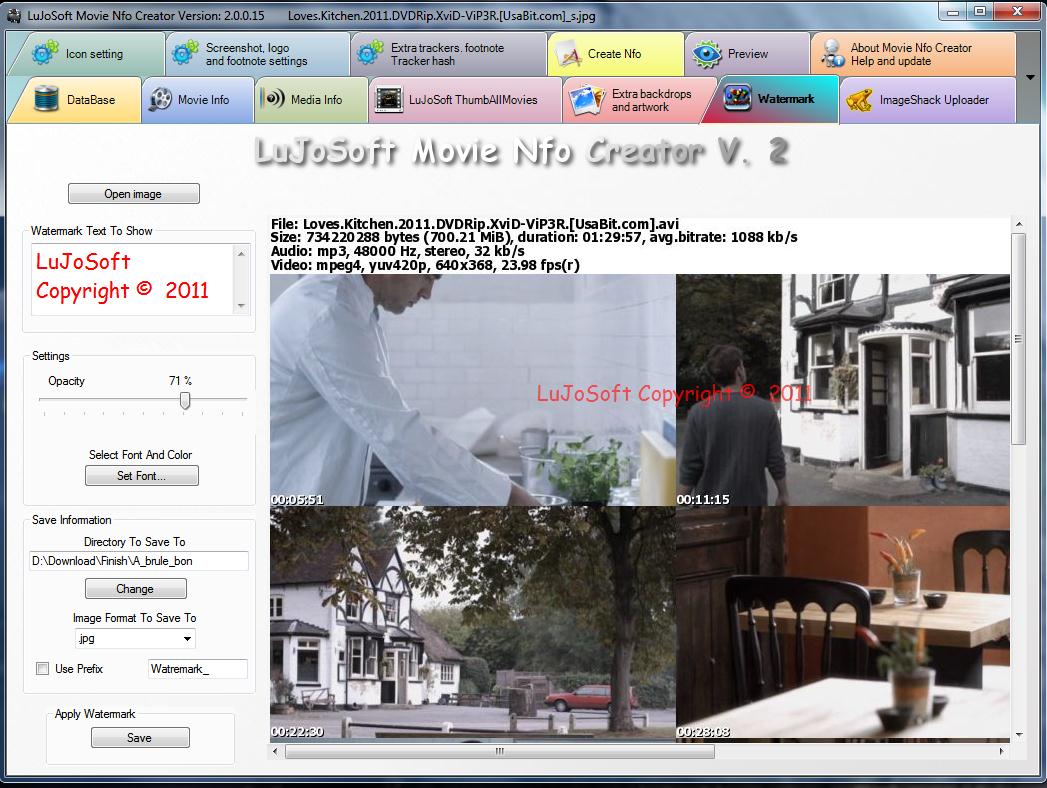Click preview scroll-up arrow
Screen dimensions: 1047x788
tap(1018, 224)
